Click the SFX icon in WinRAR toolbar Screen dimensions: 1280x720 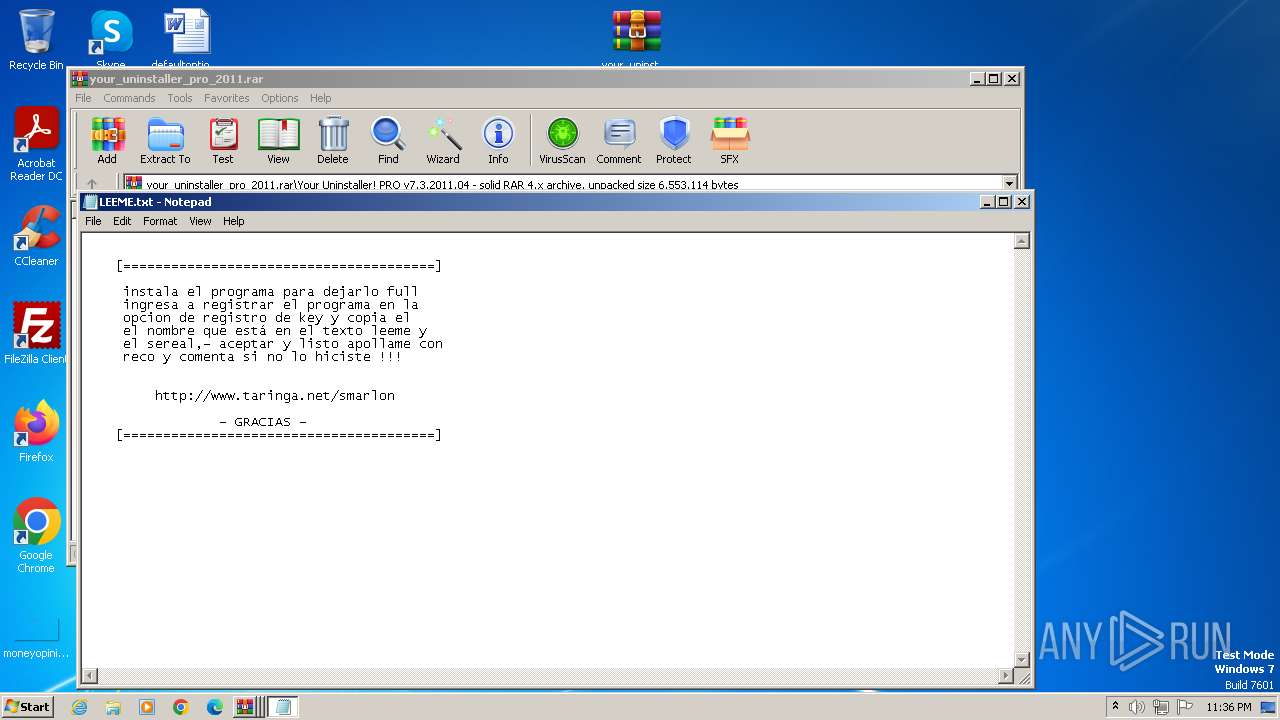[x=730, y=141]
